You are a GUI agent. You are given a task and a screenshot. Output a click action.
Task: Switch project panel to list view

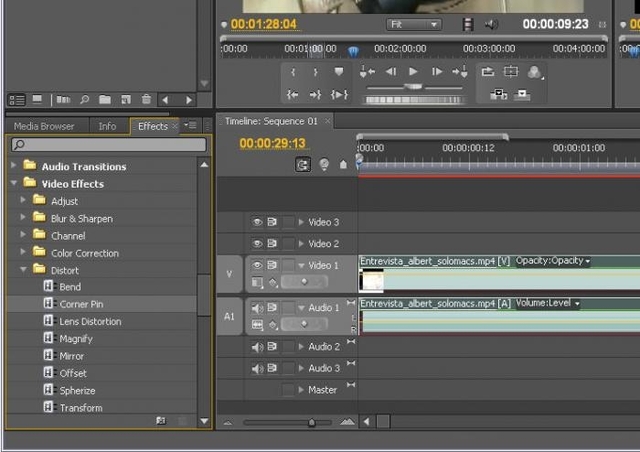tap(17, 100)
